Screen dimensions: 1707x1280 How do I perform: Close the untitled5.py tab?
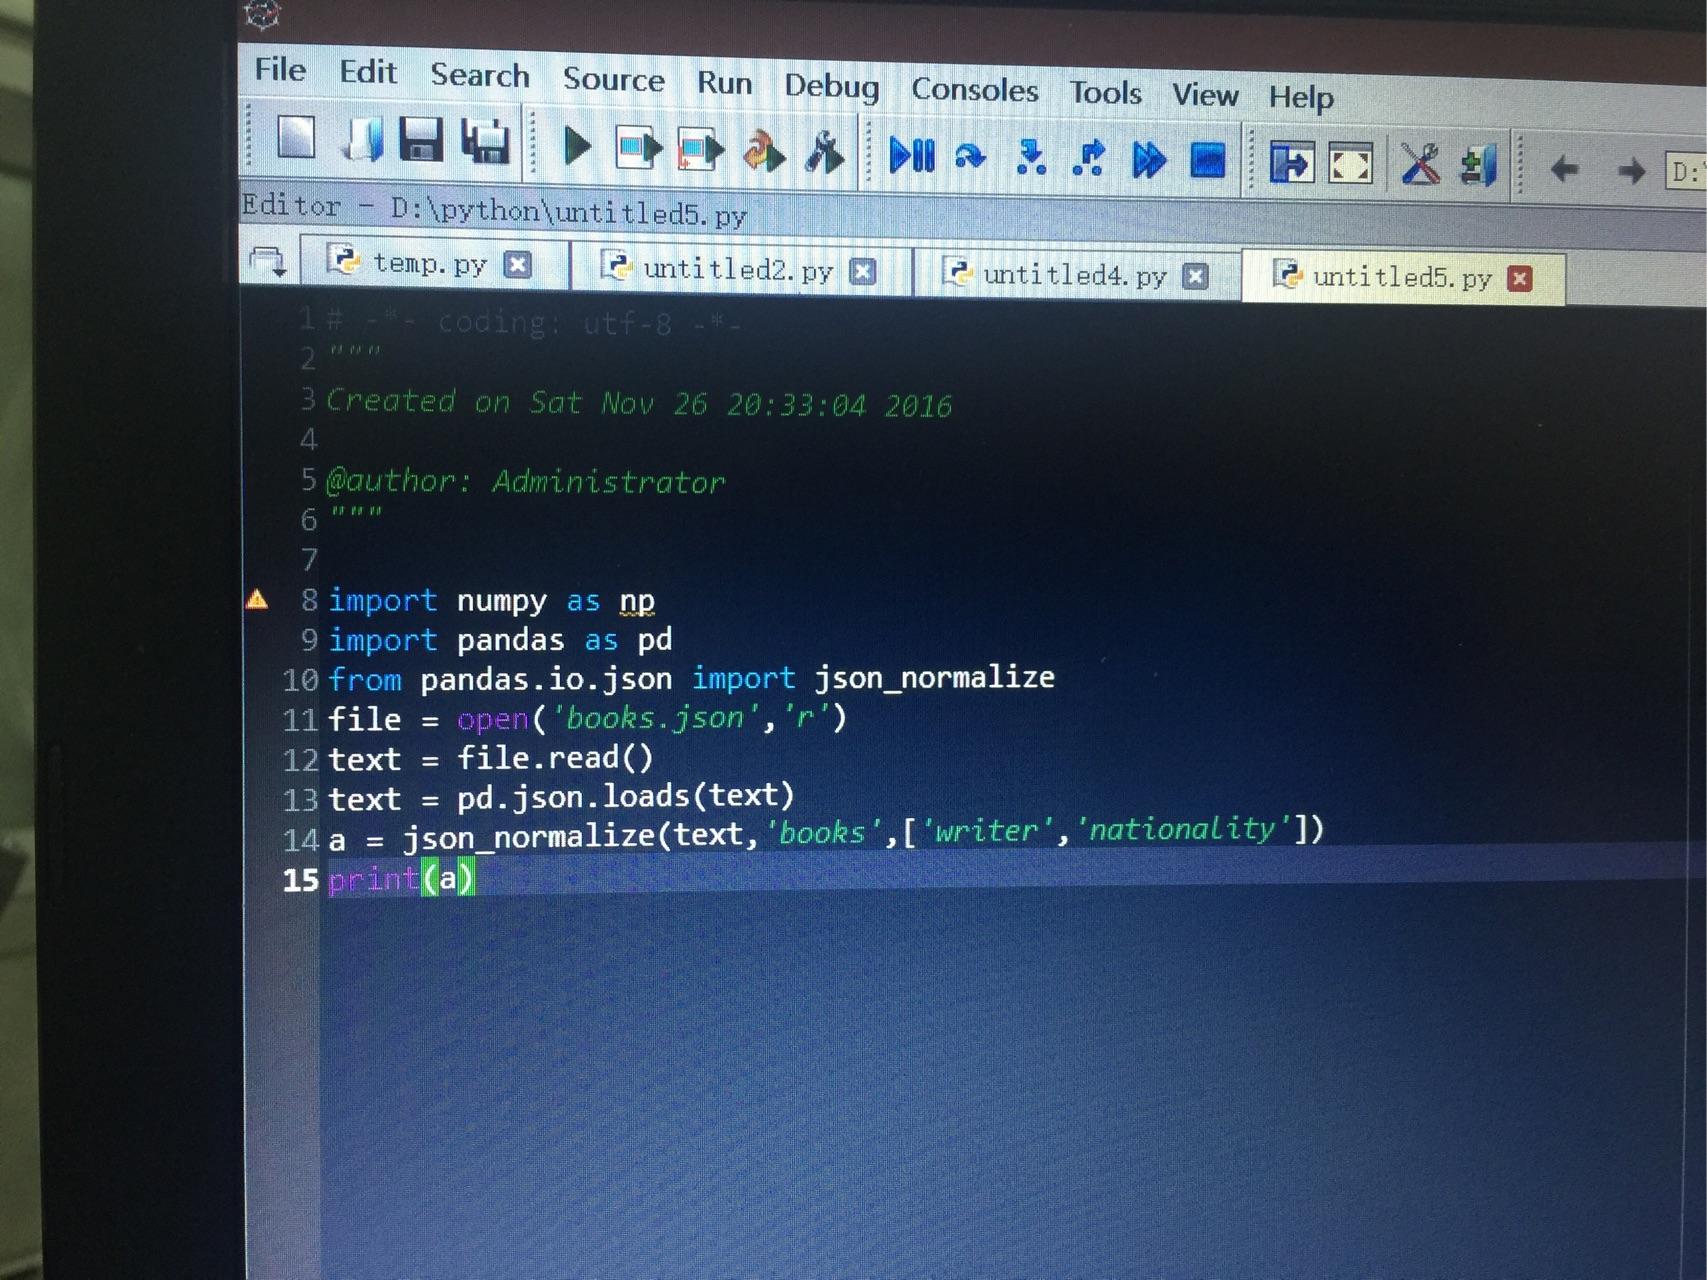point(1520,279)
